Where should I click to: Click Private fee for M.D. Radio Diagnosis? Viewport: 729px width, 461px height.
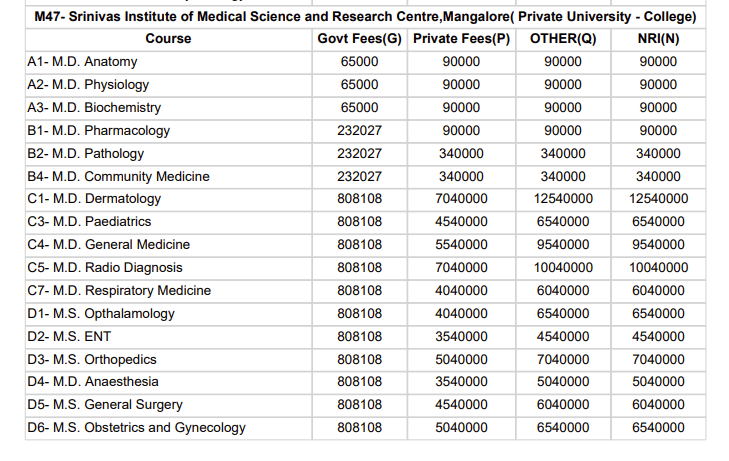pos(461,267)
